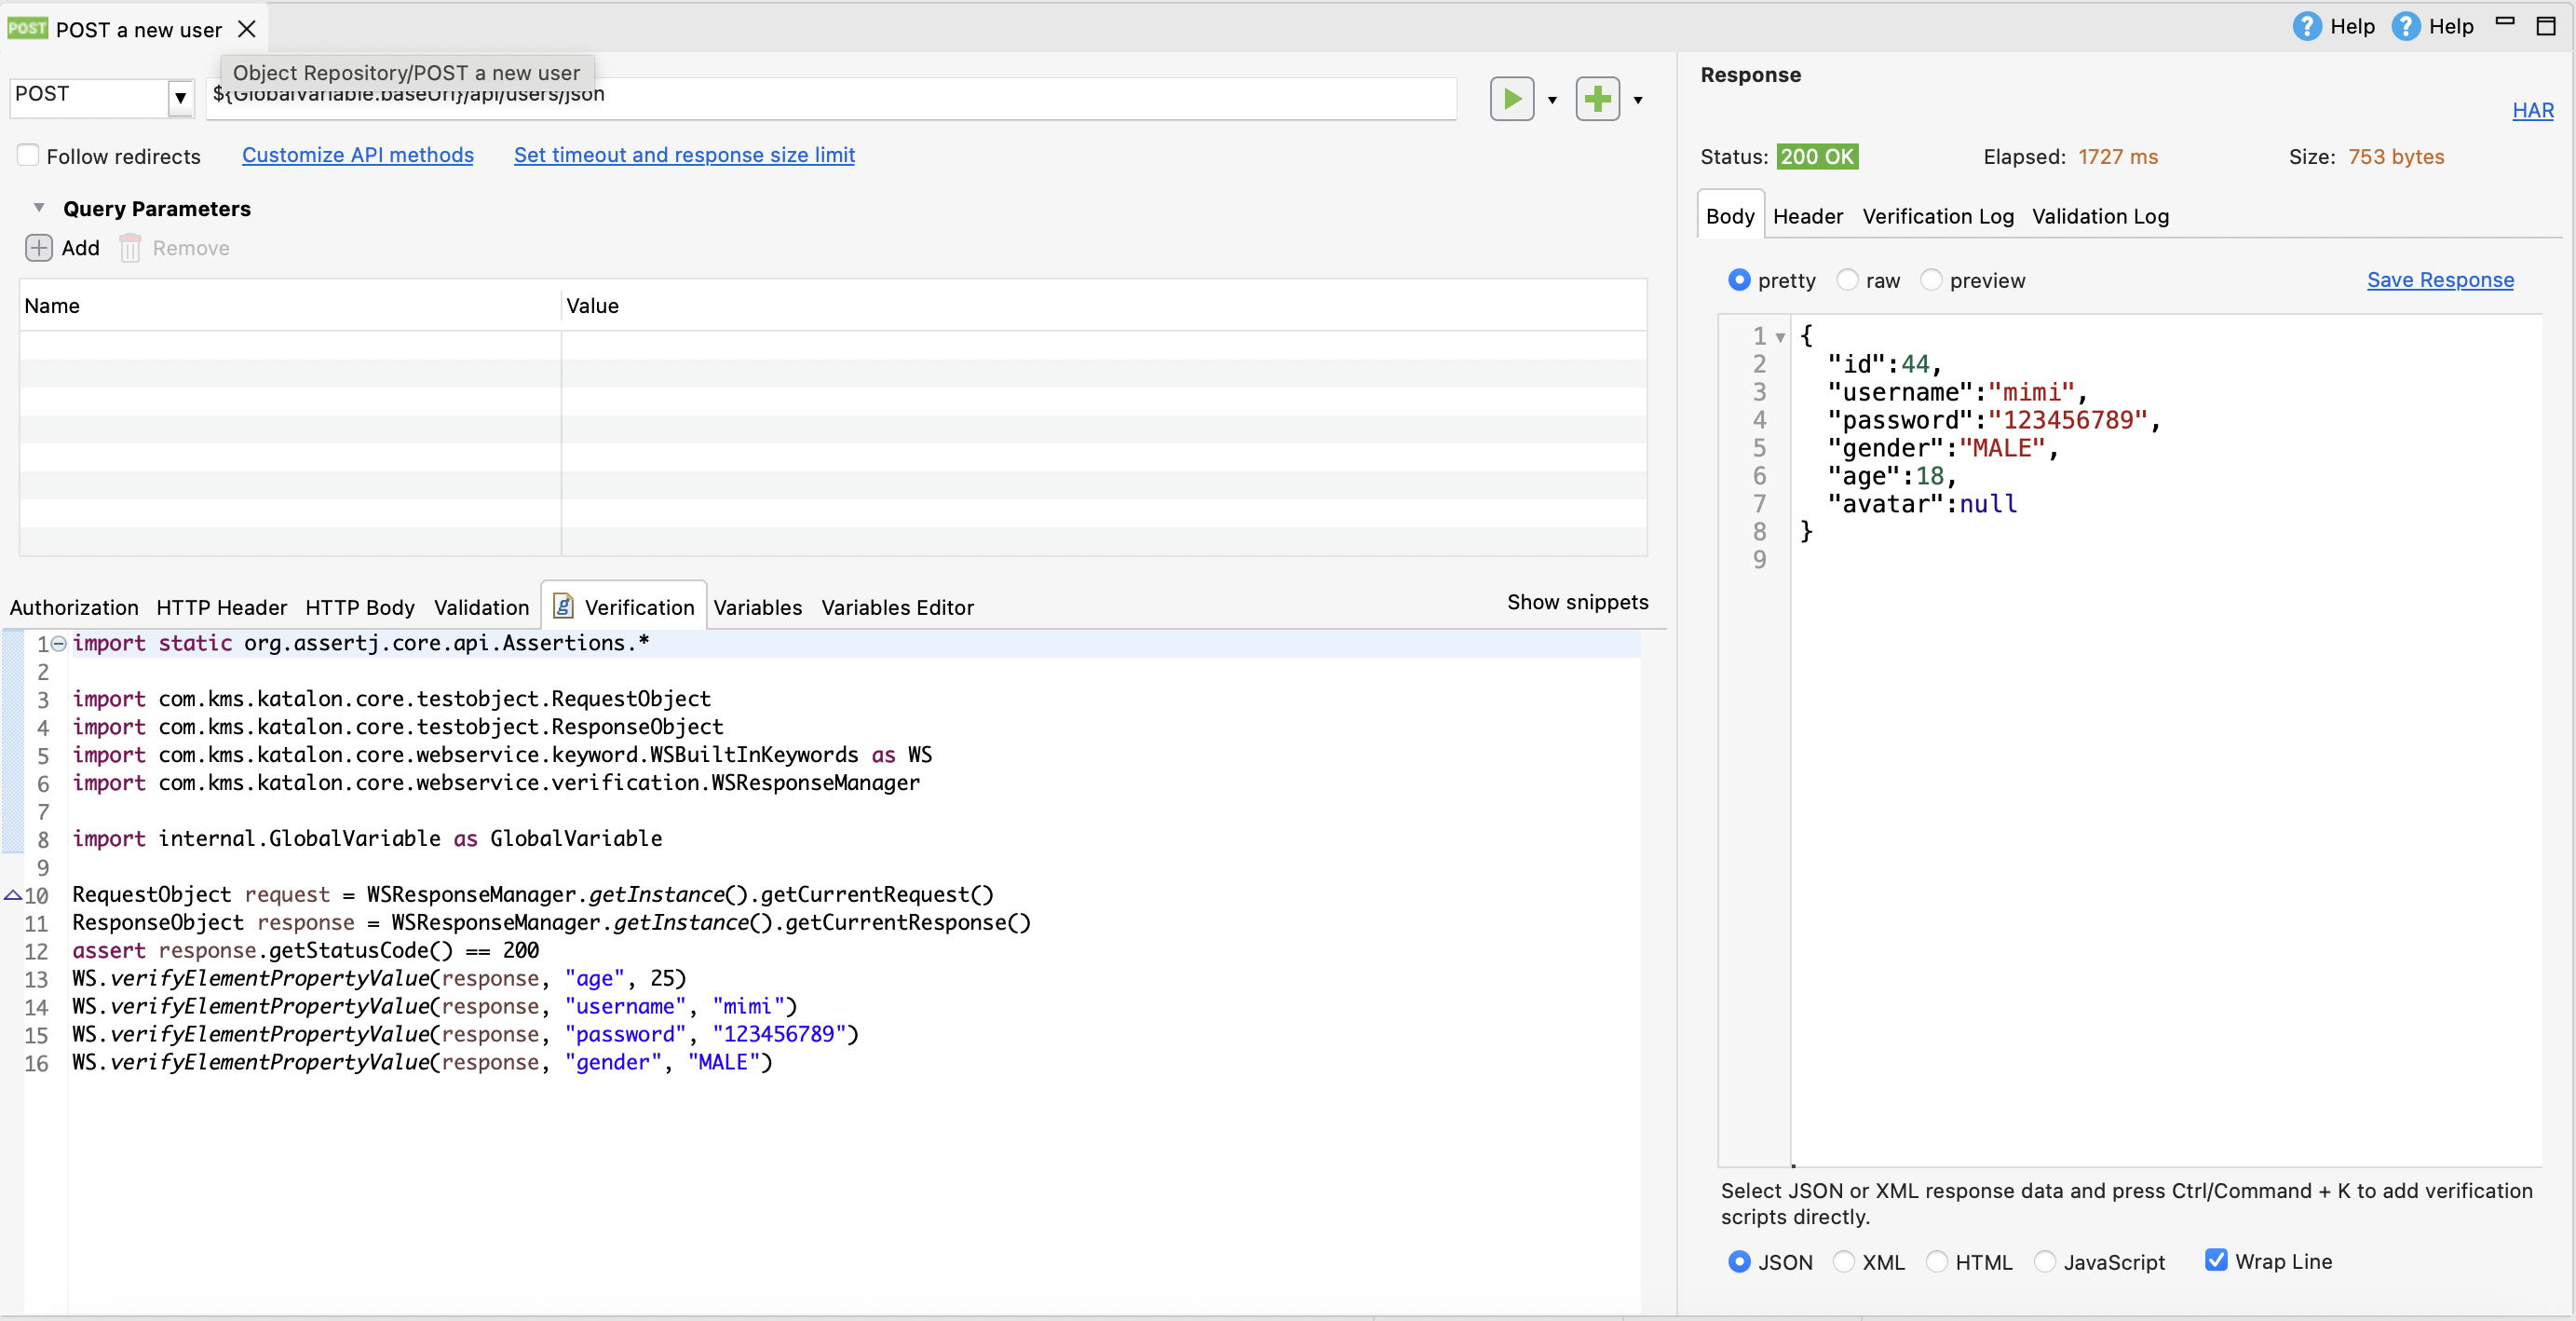Select the JSON format radio button
This screenshot has height=1321, width=2576.
[x=1739, y=1261]
